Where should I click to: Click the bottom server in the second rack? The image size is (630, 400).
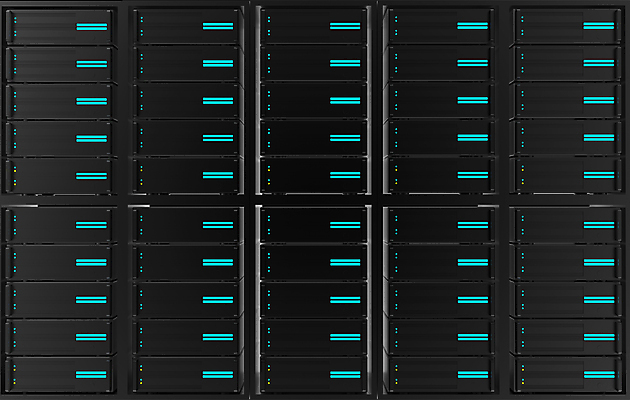tap(185, 374)
